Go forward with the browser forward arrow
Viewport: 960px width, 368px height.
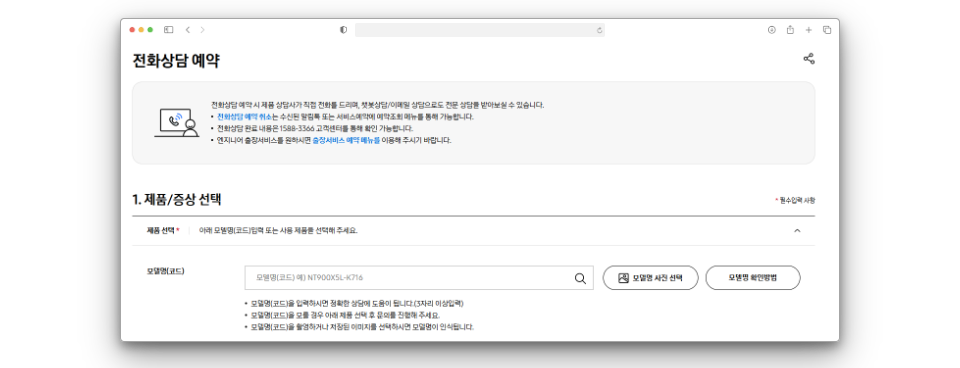[x=203, y=29]
